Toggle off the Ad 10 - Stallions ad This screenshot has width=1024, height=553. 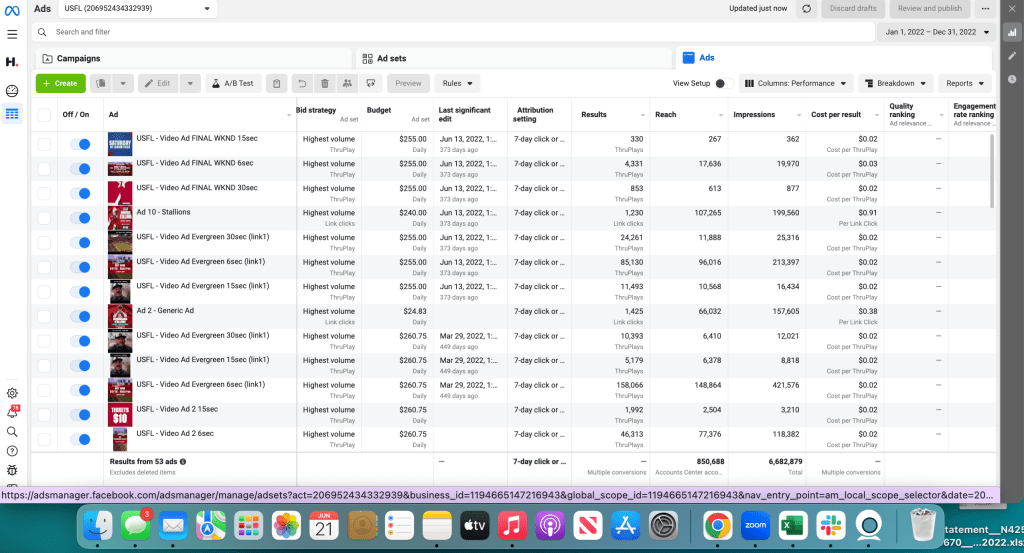click(x=80, y=218)
